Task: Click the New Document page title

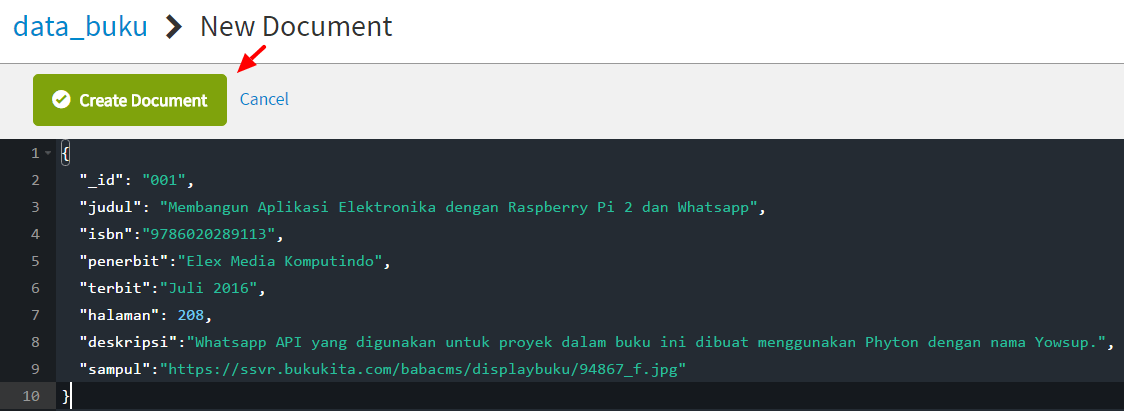Action: [x=296, y=26]
